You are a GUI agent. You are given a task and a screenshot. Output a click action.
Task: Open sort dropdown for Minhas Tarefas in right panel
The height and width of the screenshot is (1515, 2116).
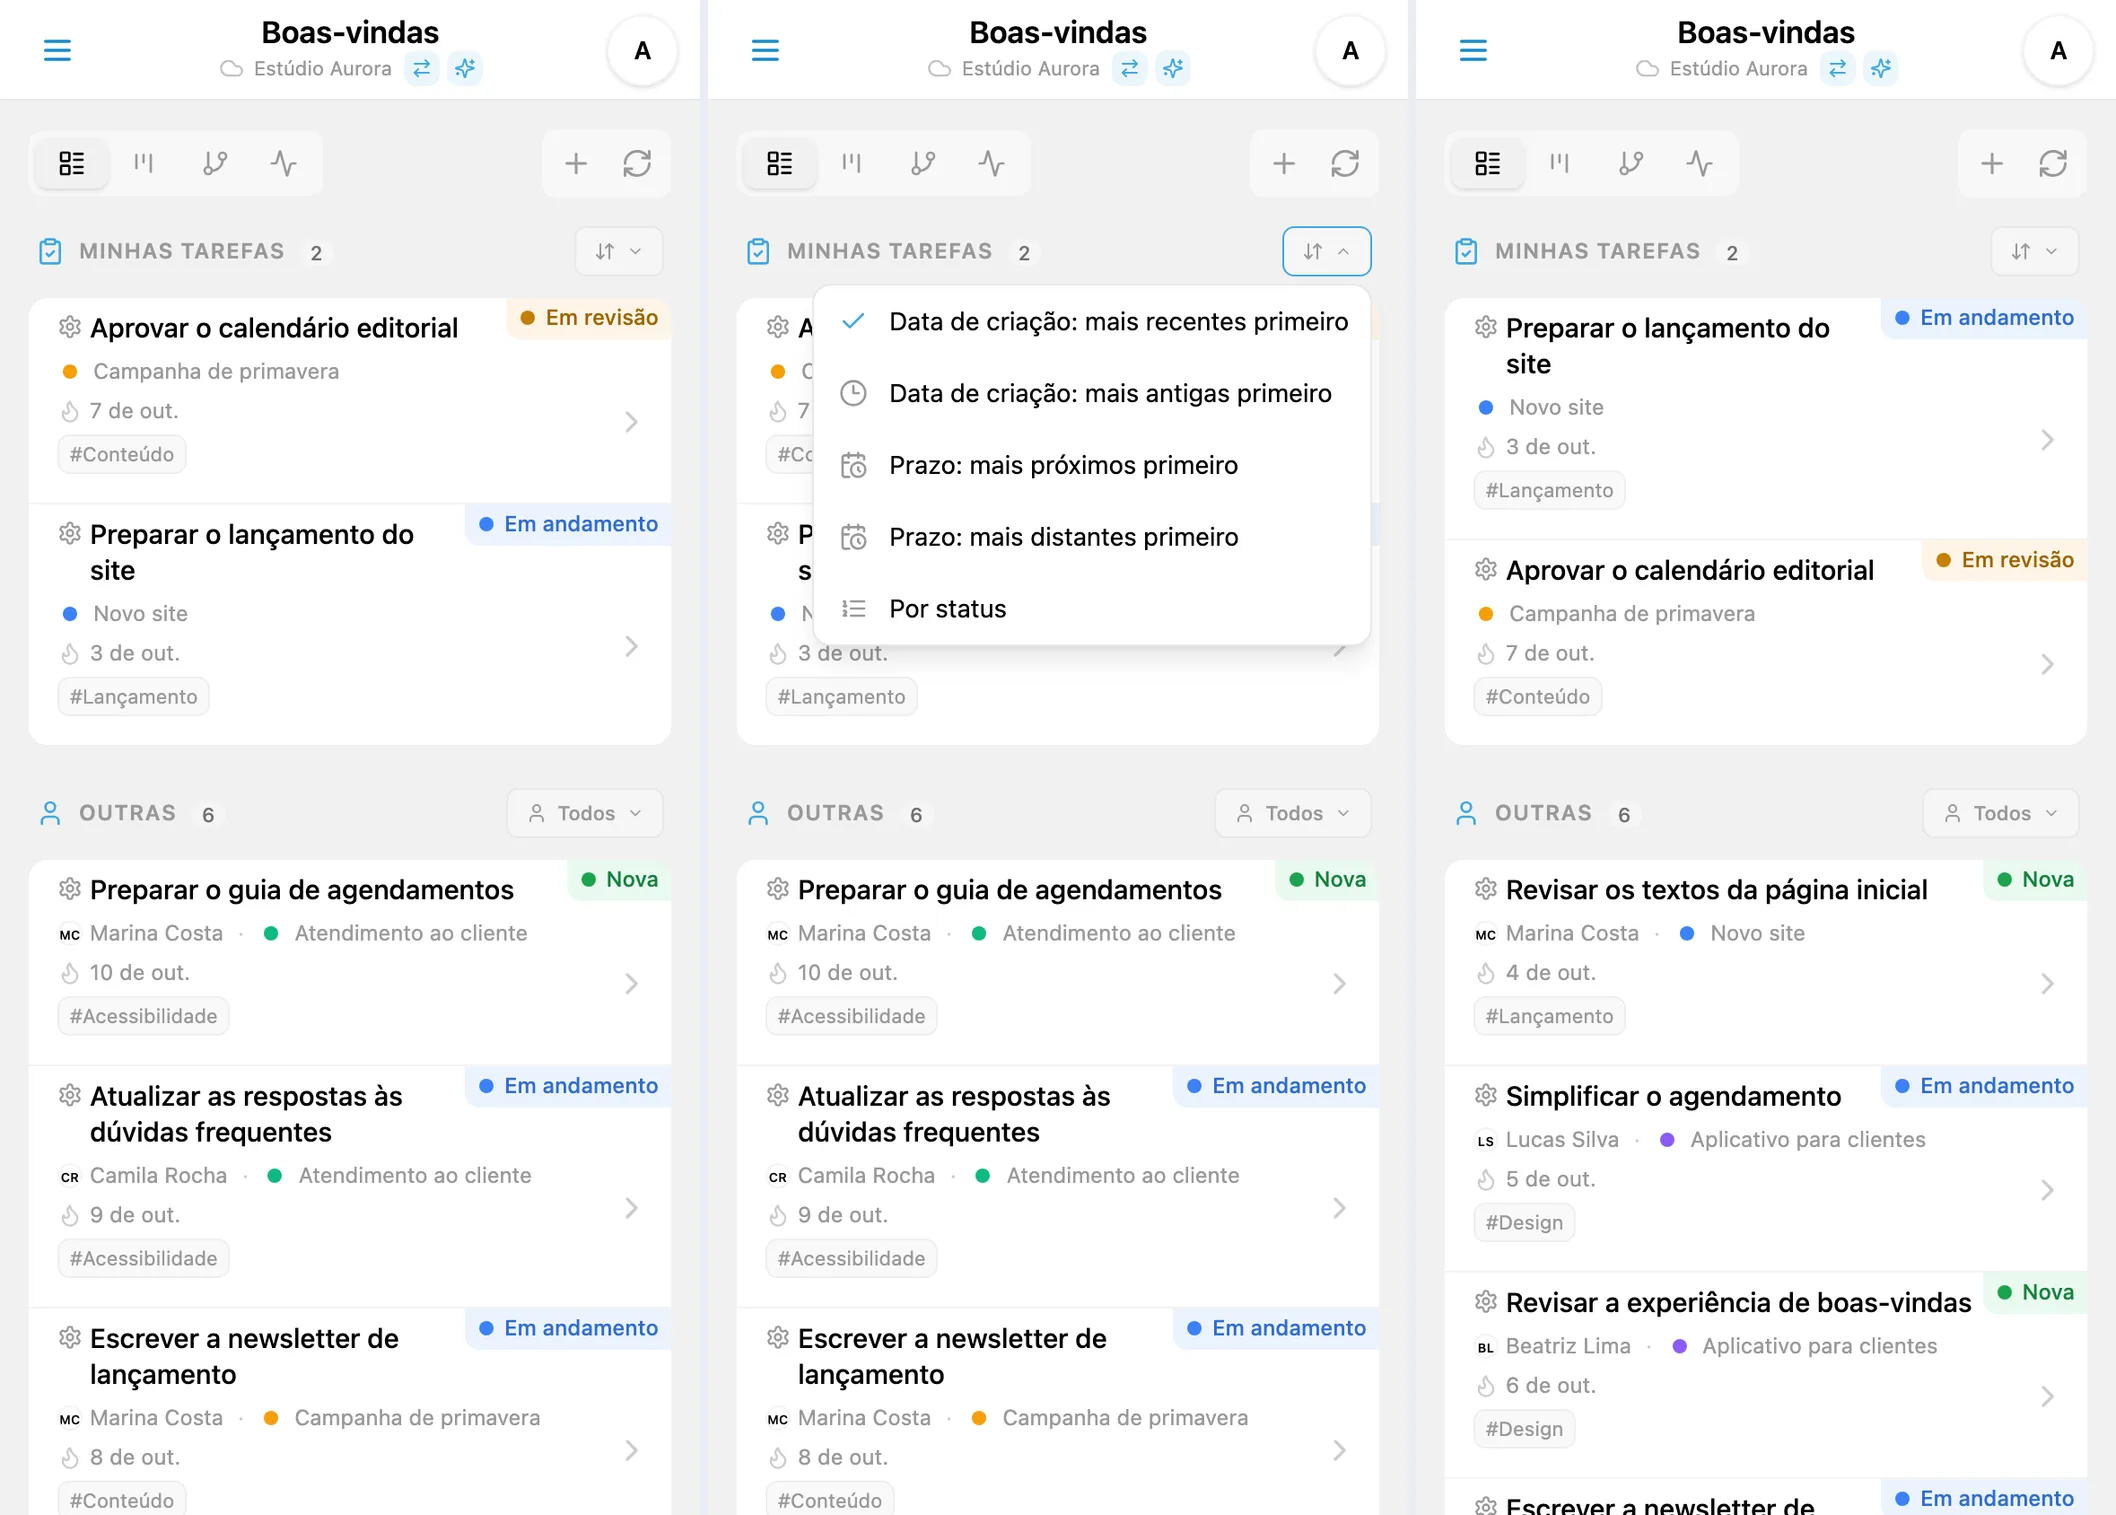2035,251
